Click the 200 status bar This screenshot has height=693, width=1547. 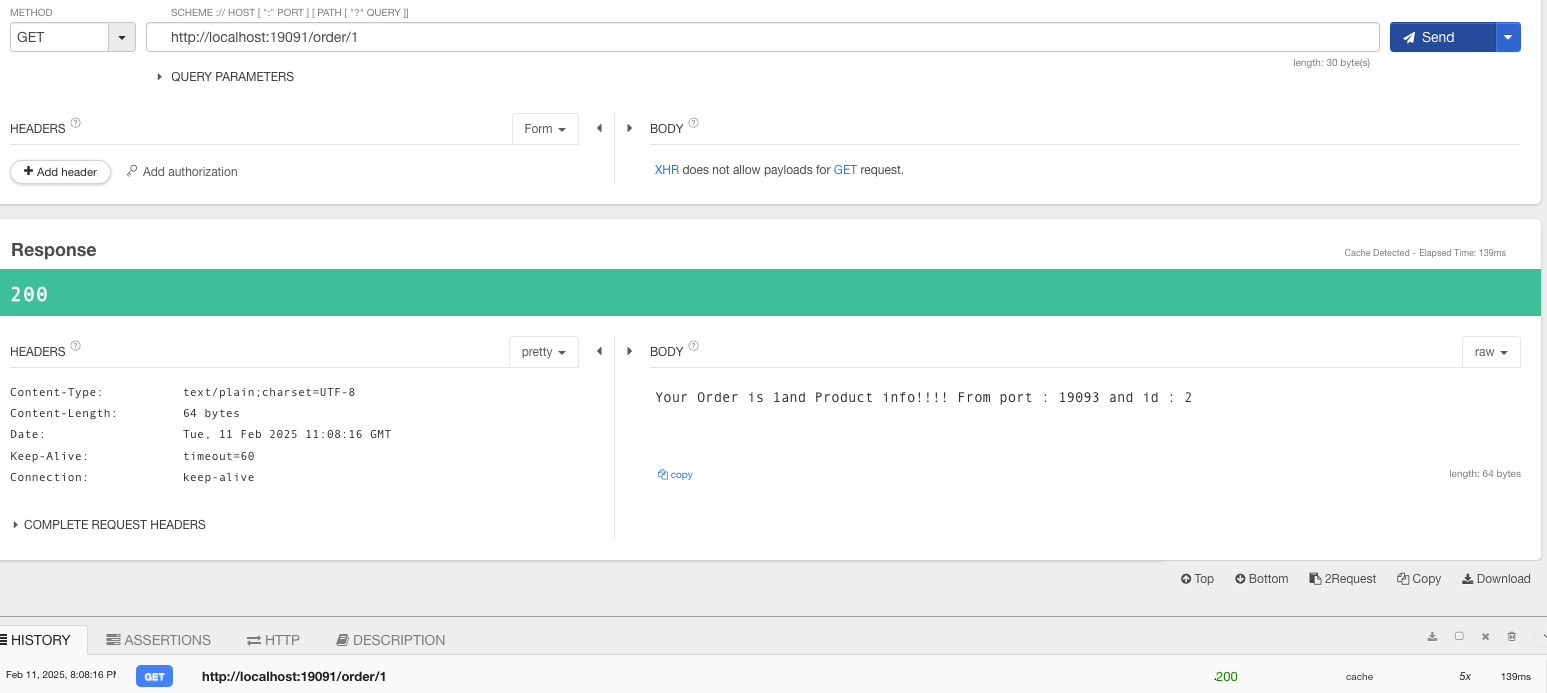pyautogui.click(x=770, y=293)
